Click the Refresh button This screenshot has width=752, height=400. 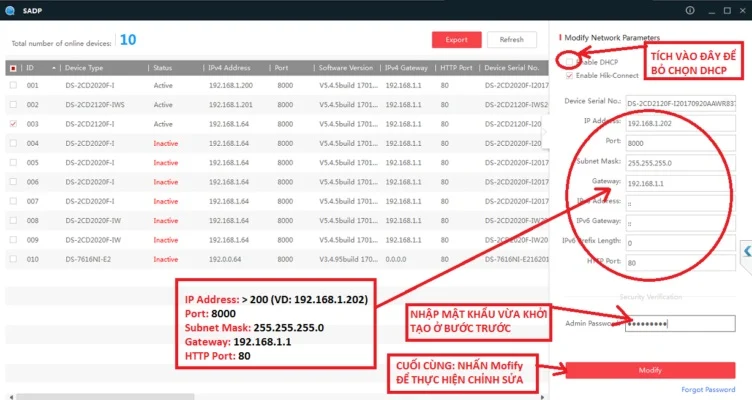(512, 40)
